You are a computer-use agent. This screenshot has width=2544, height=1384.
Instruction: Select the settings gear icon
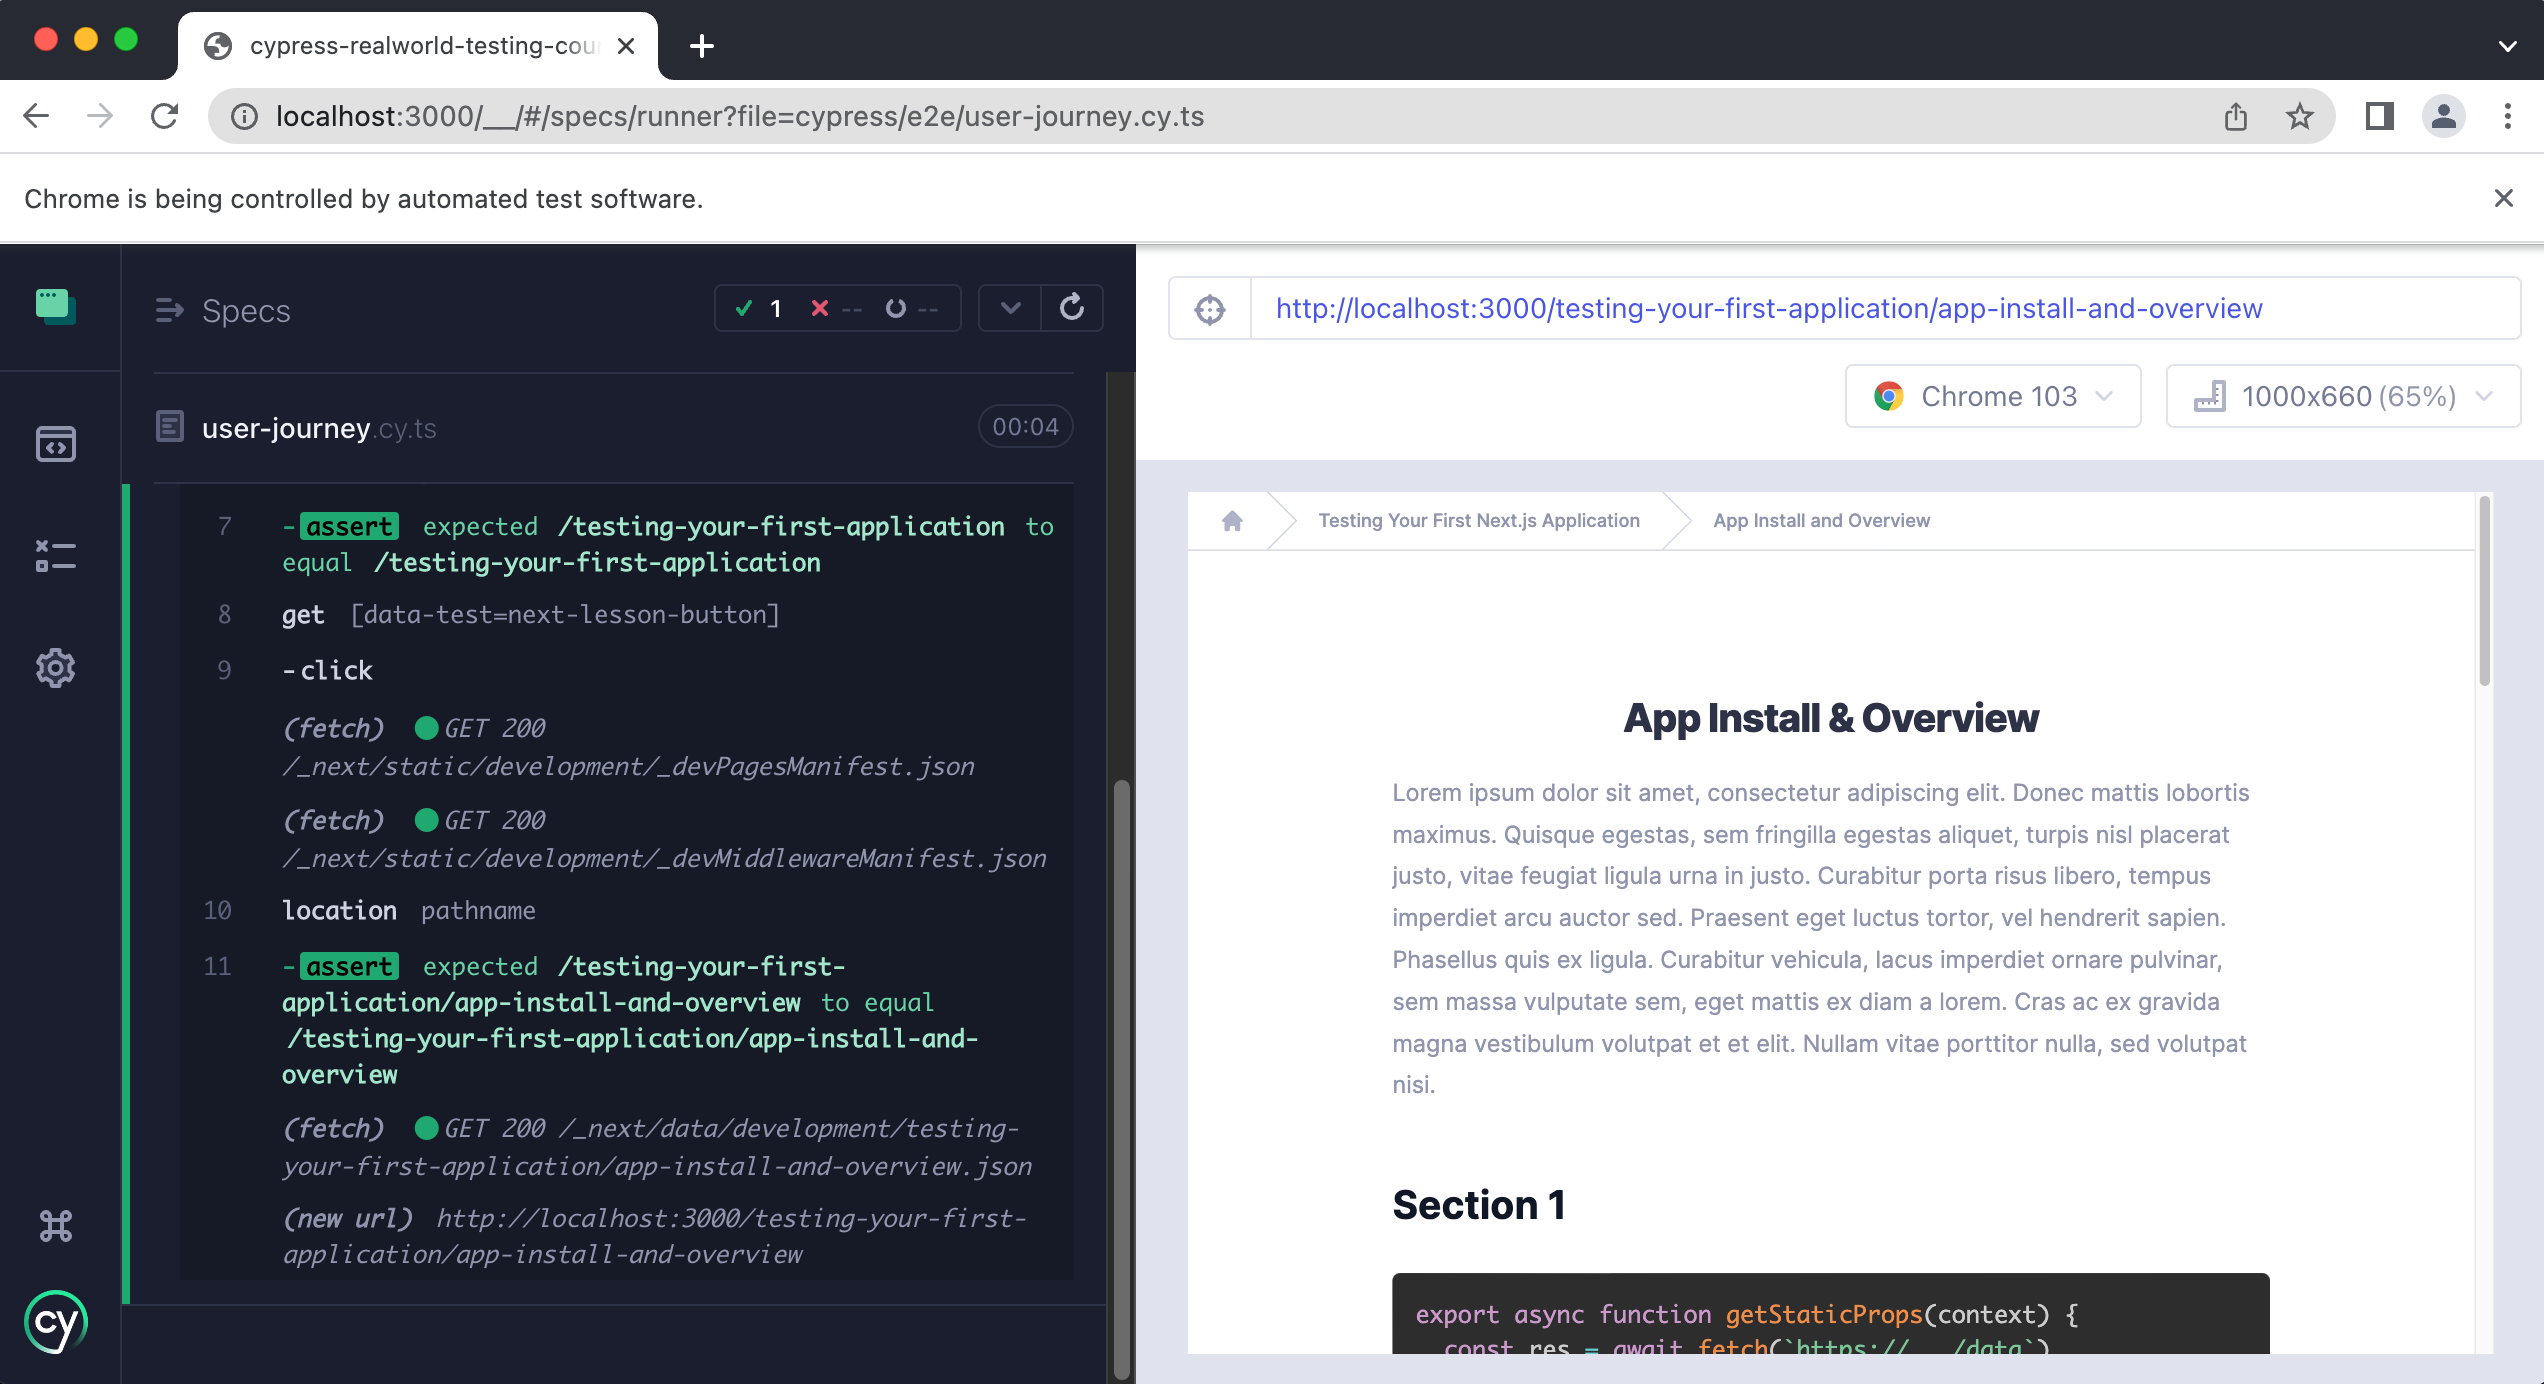[56, 666]
